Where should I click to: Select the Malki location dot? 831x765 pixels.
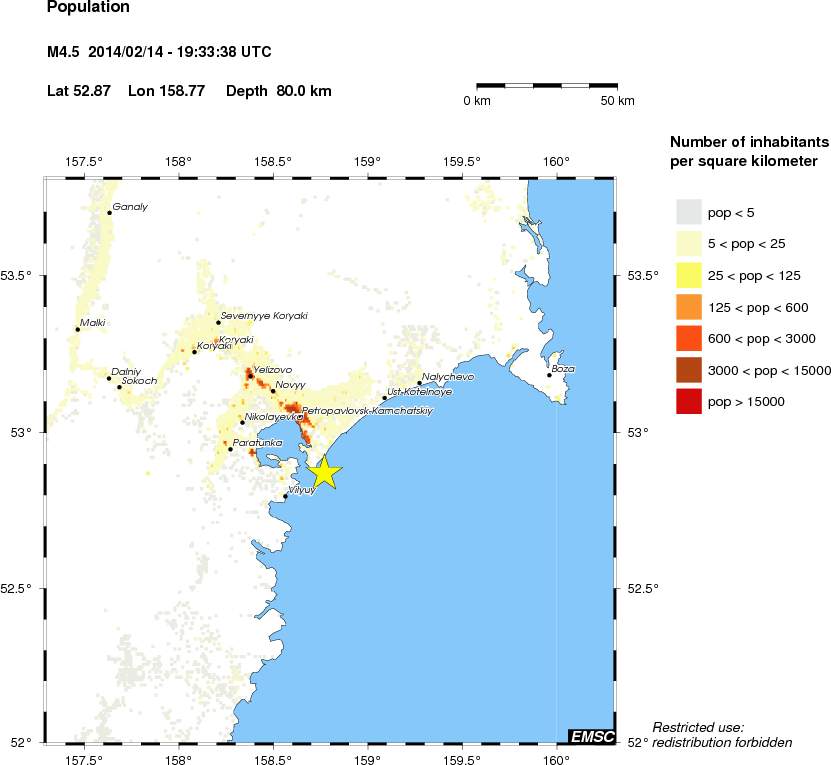pyautogui.click(x=77, y=329)
